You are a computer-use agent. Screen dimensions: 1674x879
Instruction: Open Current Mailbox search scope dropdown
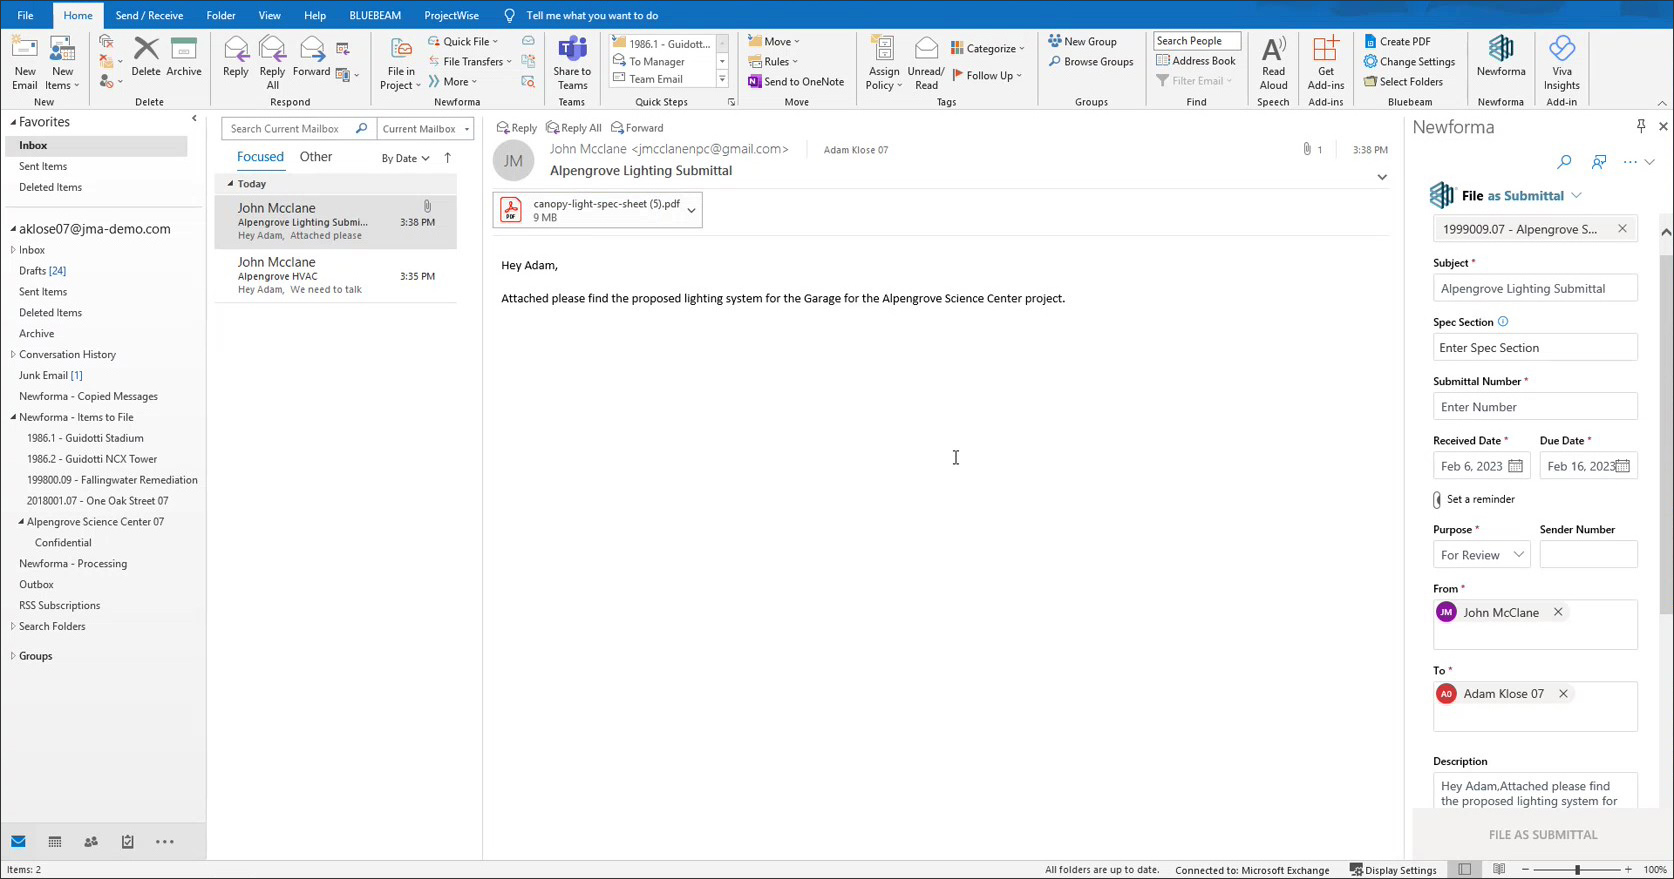click(x=425, y=129)
